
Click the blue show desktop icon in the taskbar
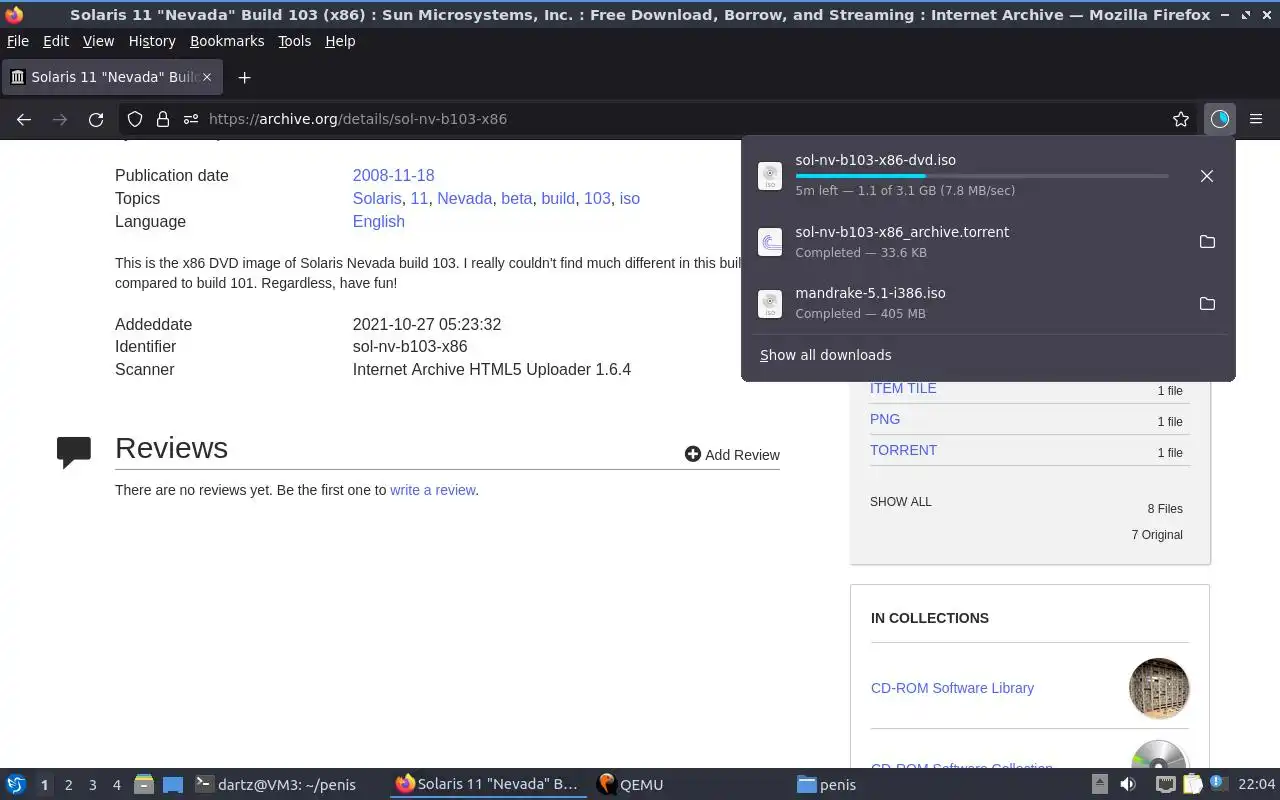tap(173, 785)
